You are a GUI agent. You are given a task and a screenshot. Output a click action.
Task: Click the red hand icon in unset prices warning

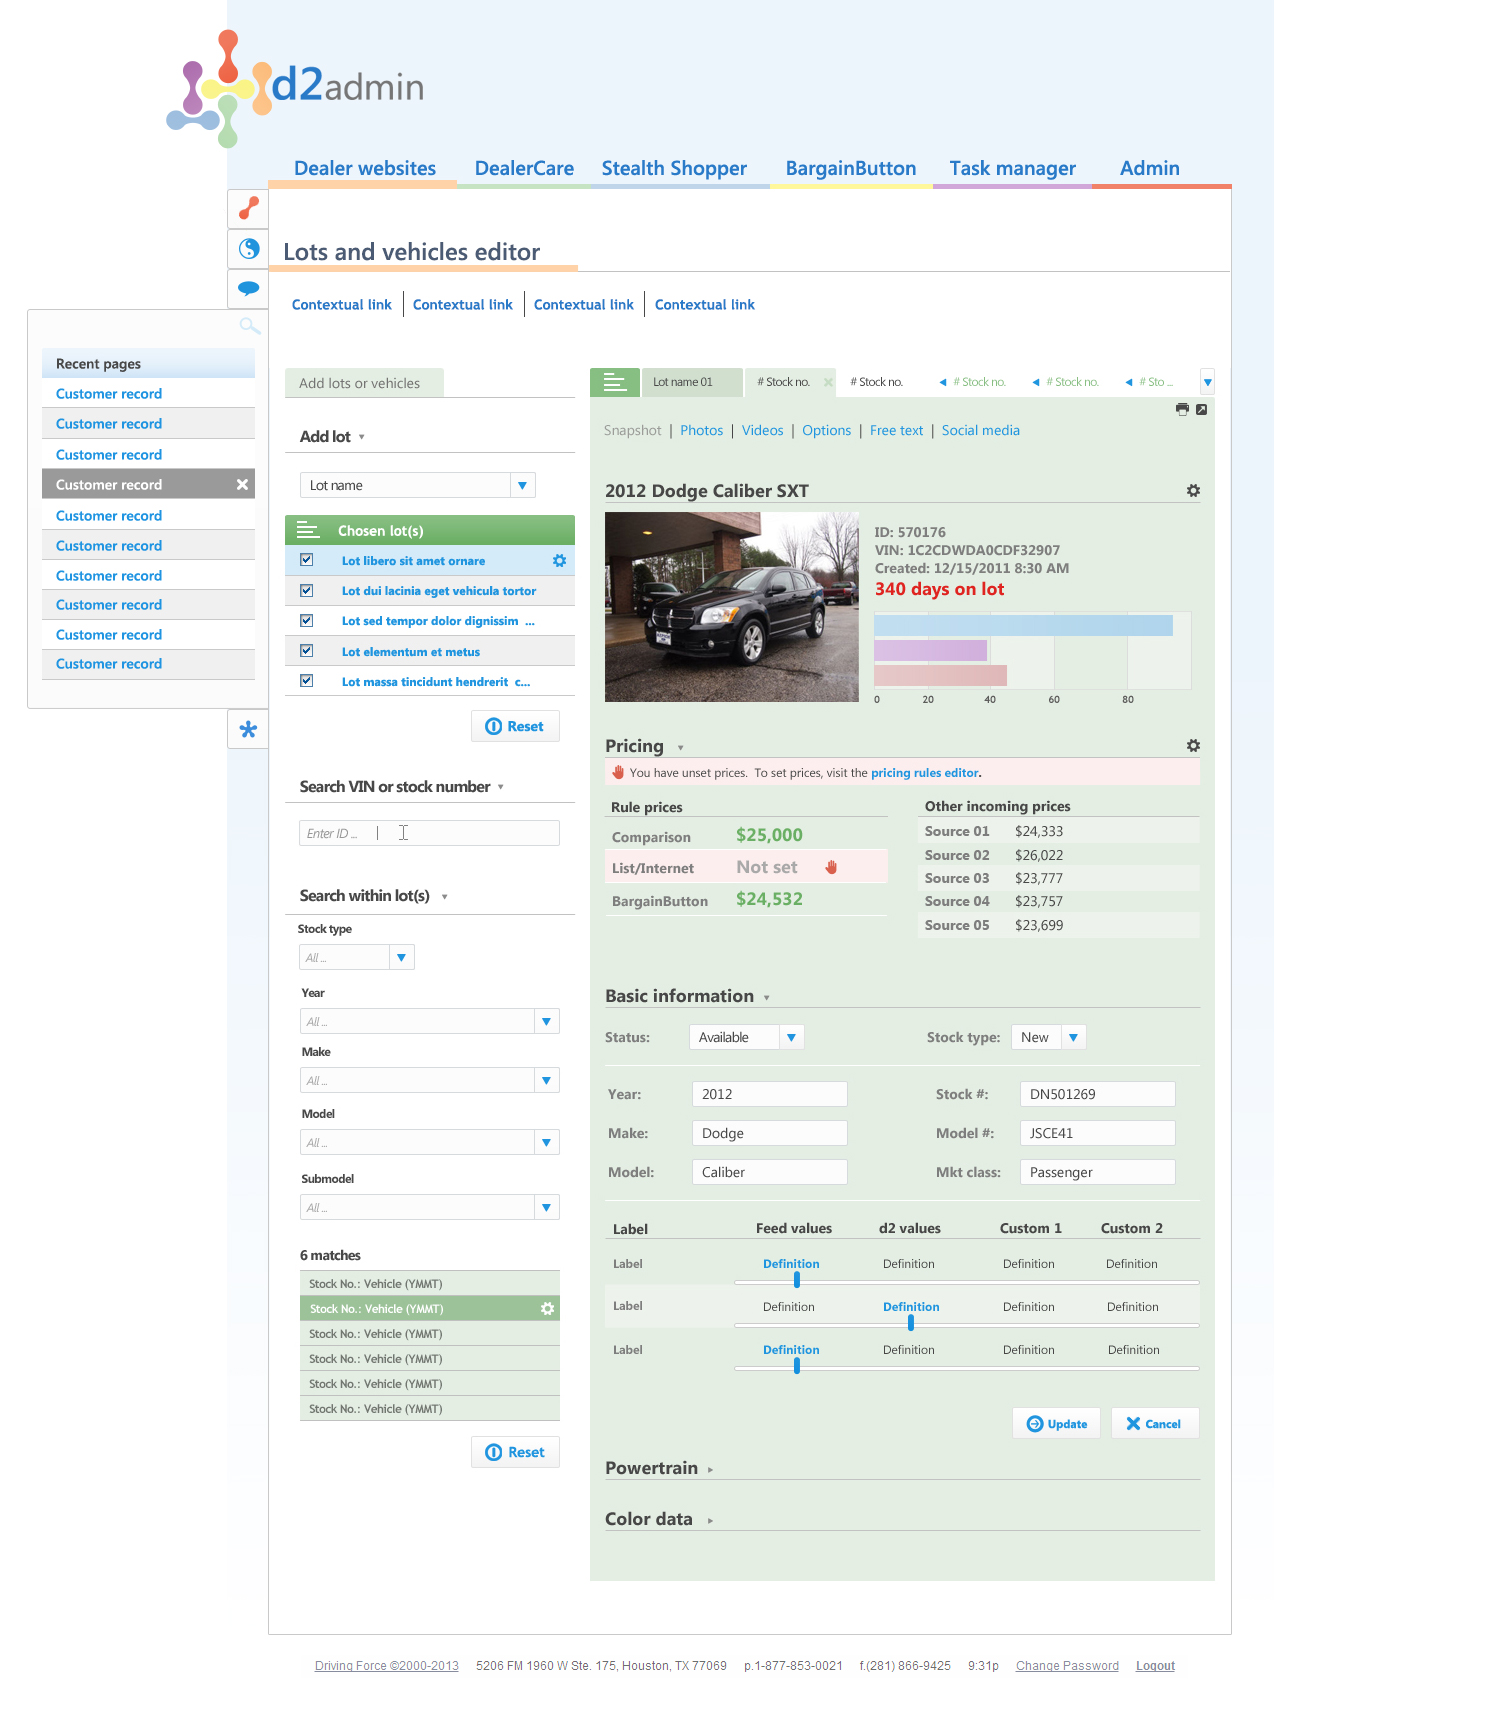pos(618,772)
